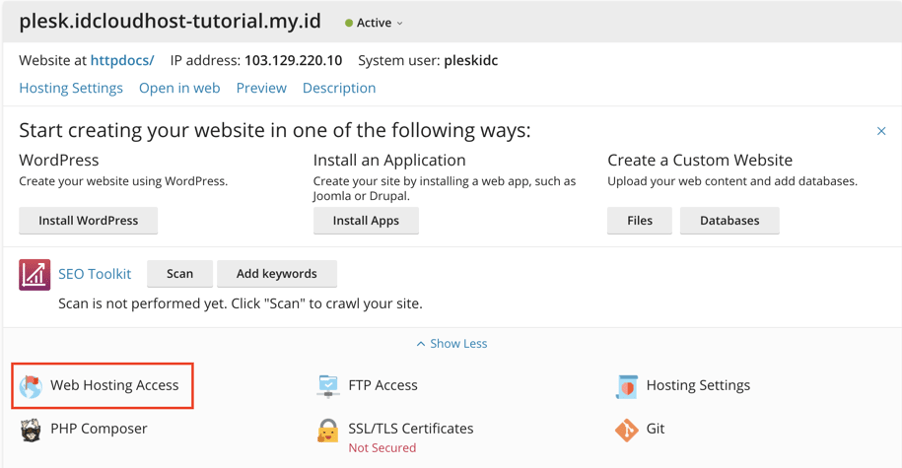Image resolution: width=902 pixels, height=468 pixels.
Task: Click the plesk.idcloudhost-tutorial.my.id domain title
Action: [170, 22]
